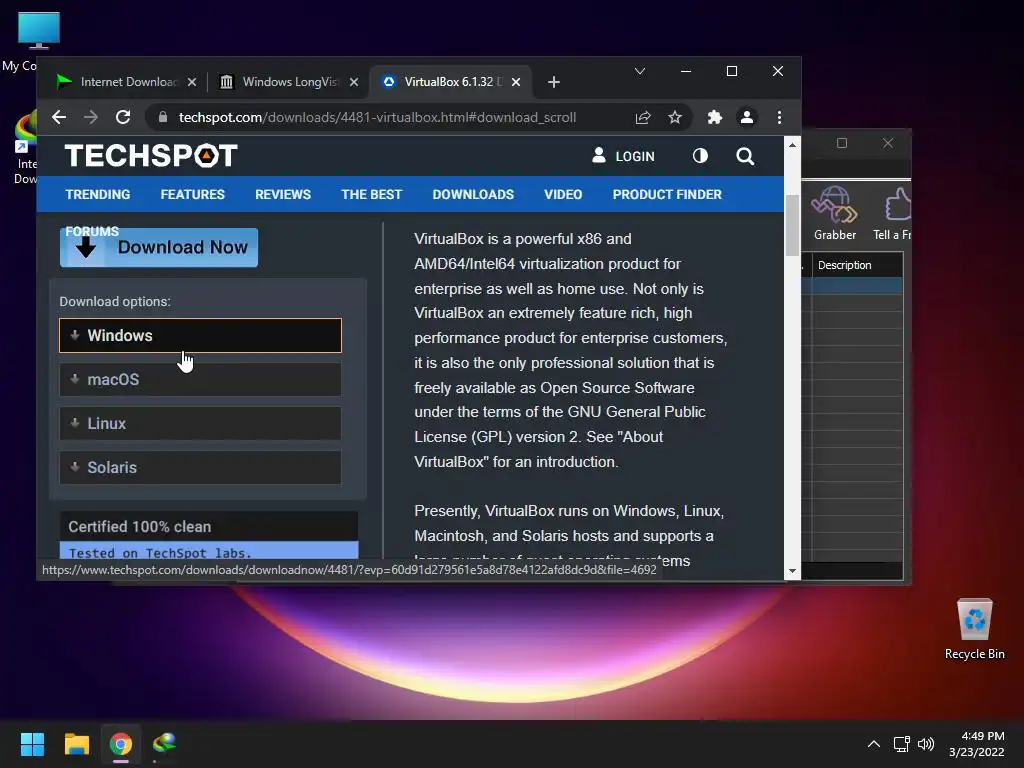
Task: Open the PRODUCT FINDER menu
Action: click(x=667, y=195)
